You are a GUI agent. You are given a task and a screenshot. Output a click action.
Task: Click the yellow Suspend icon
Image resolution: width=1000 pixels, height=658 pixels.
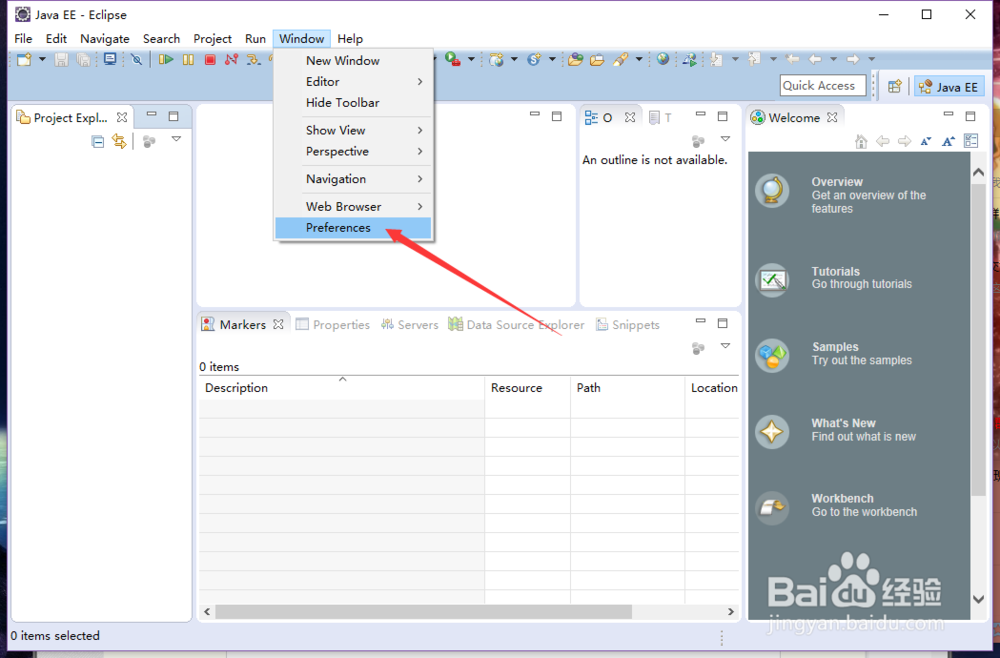click(x=188, y=59)
